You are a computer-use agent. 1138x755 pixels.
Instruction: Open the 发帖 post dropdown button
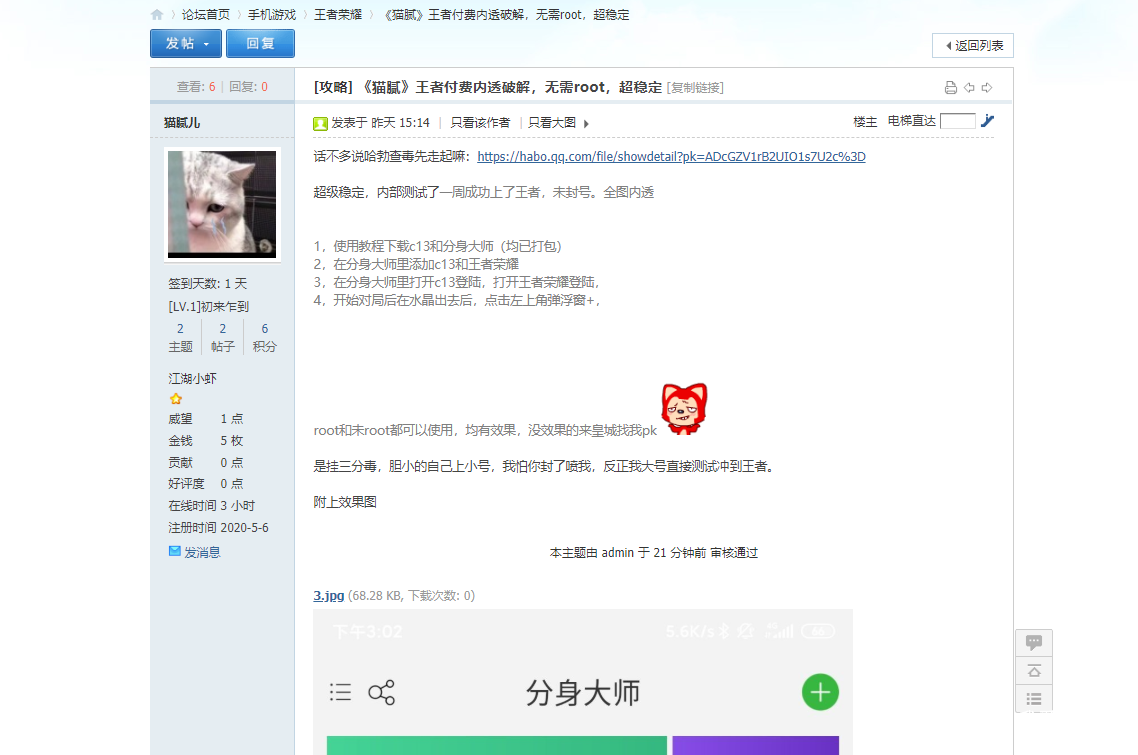(x=186, y=44)
